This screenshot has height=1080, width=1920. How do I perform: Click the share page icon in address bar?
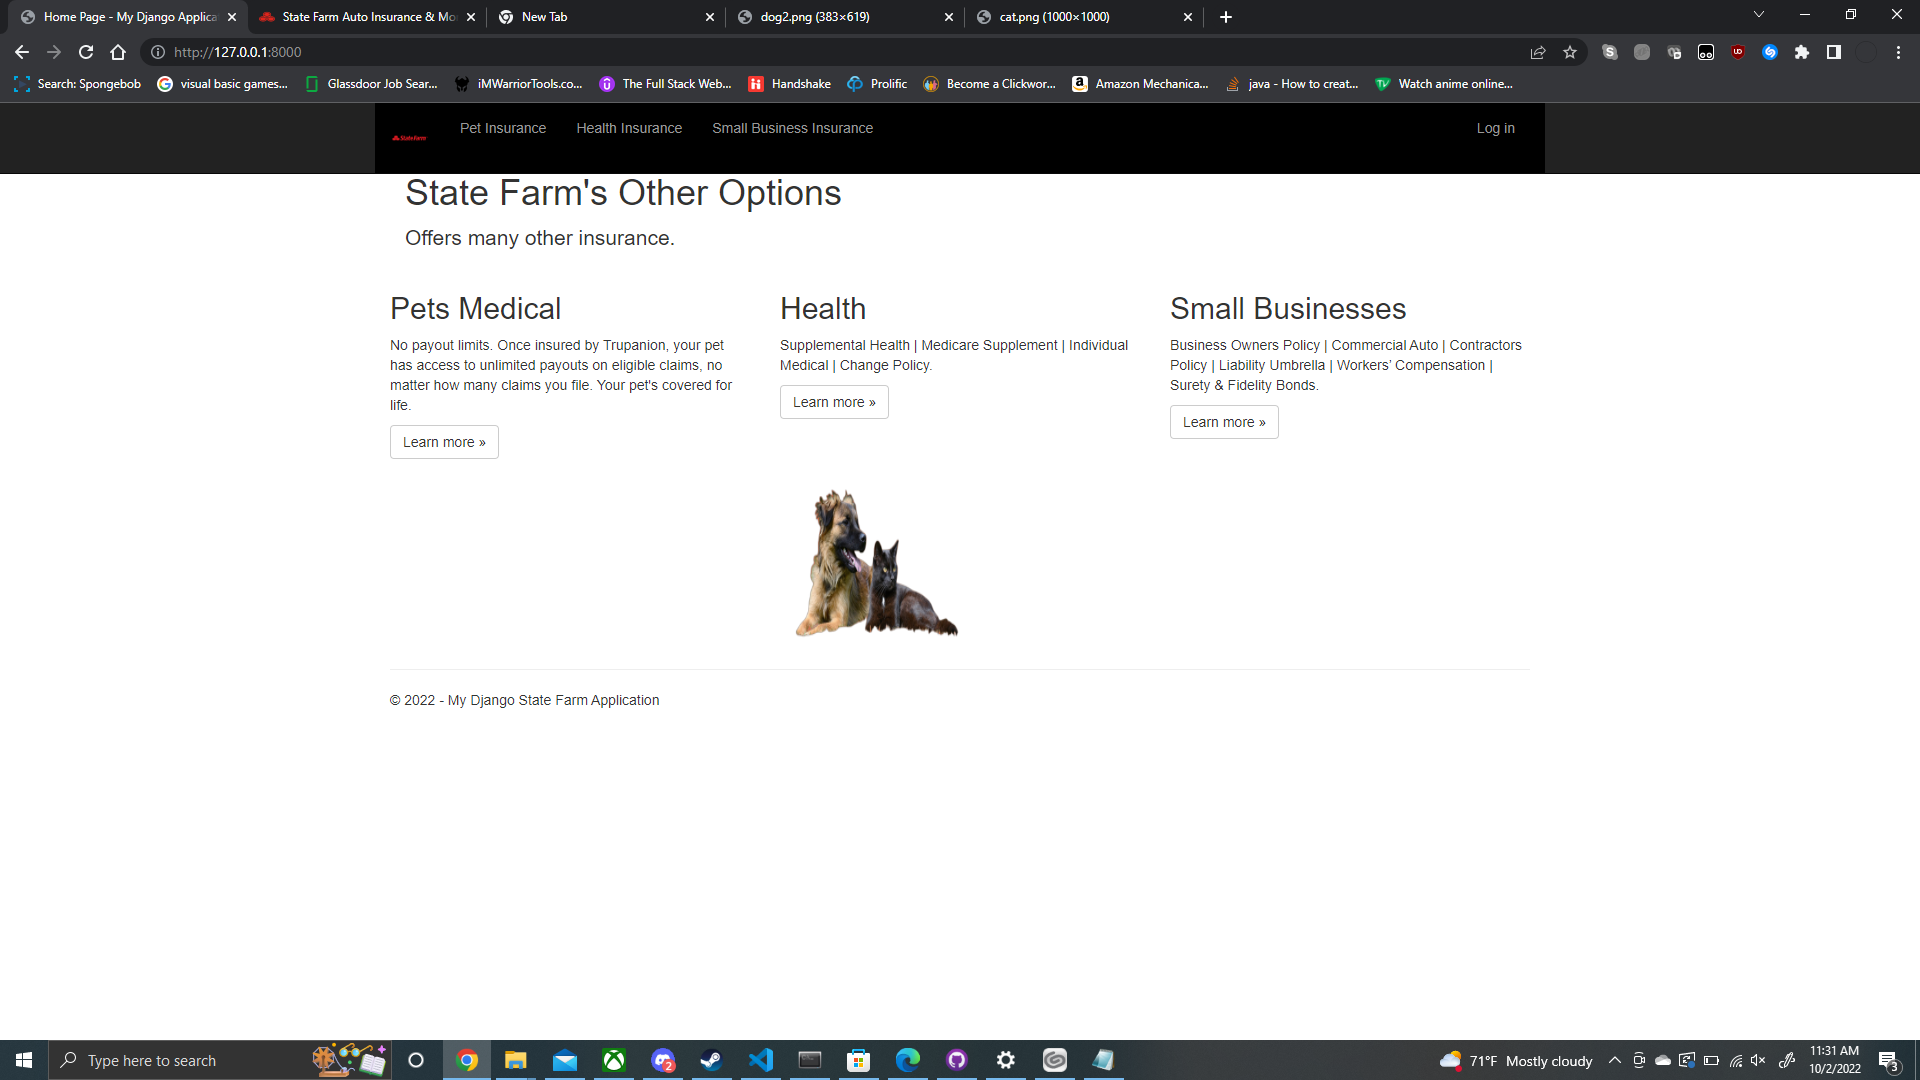1538,52
